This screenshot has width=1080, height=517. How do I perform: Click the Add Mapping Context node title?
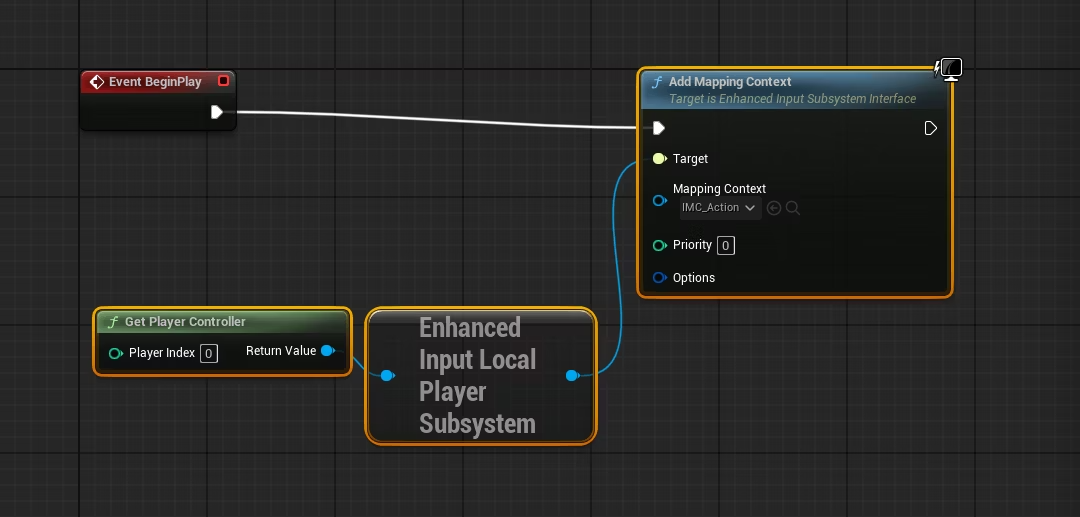(x=730, y=81)
